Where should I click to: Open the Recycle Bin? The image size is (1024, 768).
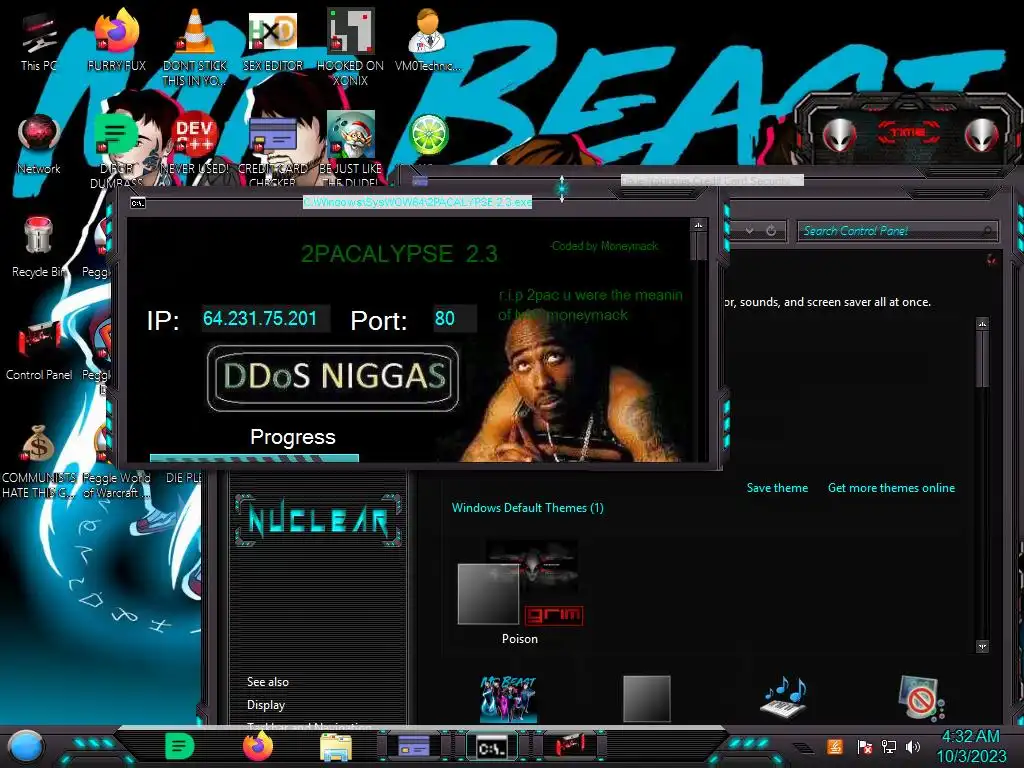pyautogui.click(x=38, y=247)
